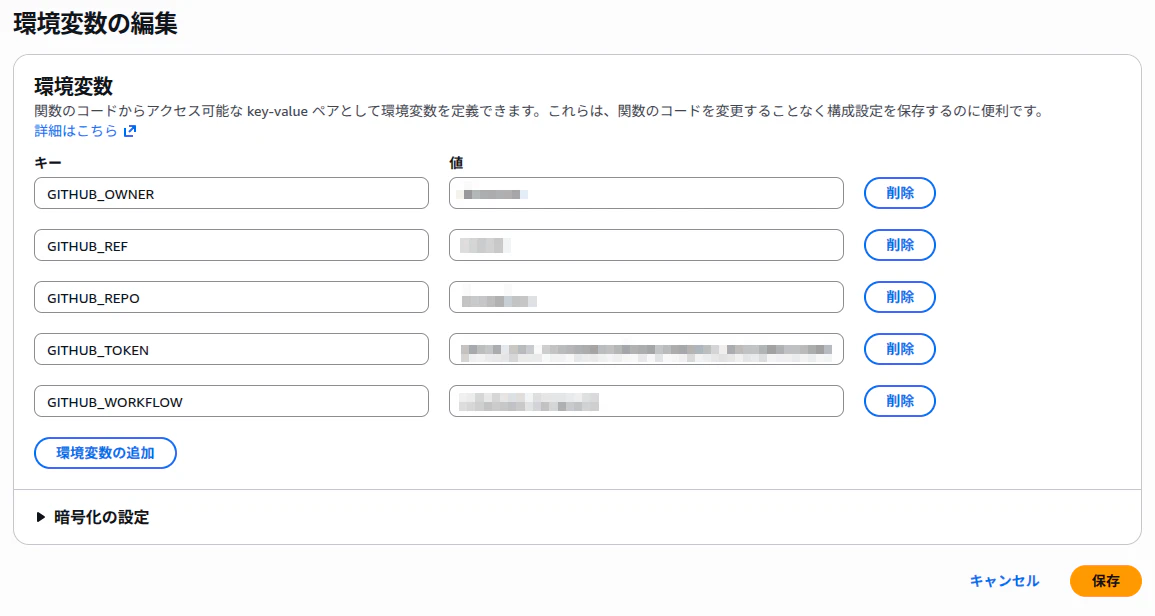Cancel editing with キャンセル
This screenshot has height=616, width=1155.
click(x=1004, y=581)
